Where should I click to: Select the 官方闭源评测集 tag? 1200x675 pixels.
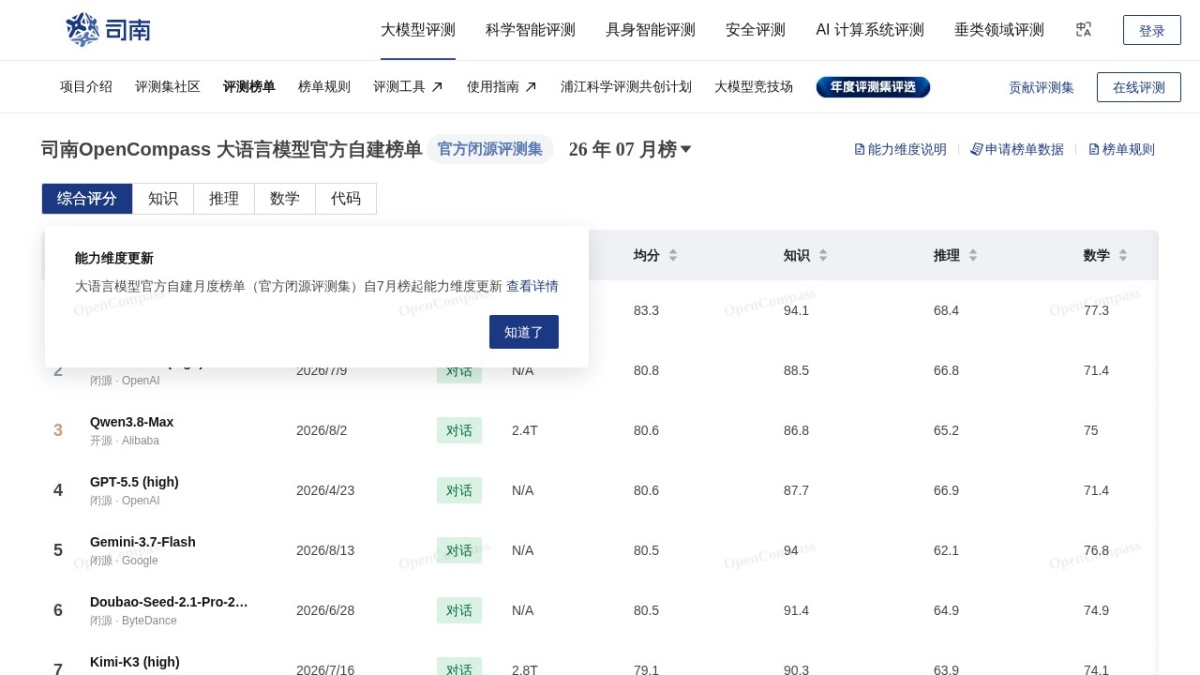coord(490,149)
